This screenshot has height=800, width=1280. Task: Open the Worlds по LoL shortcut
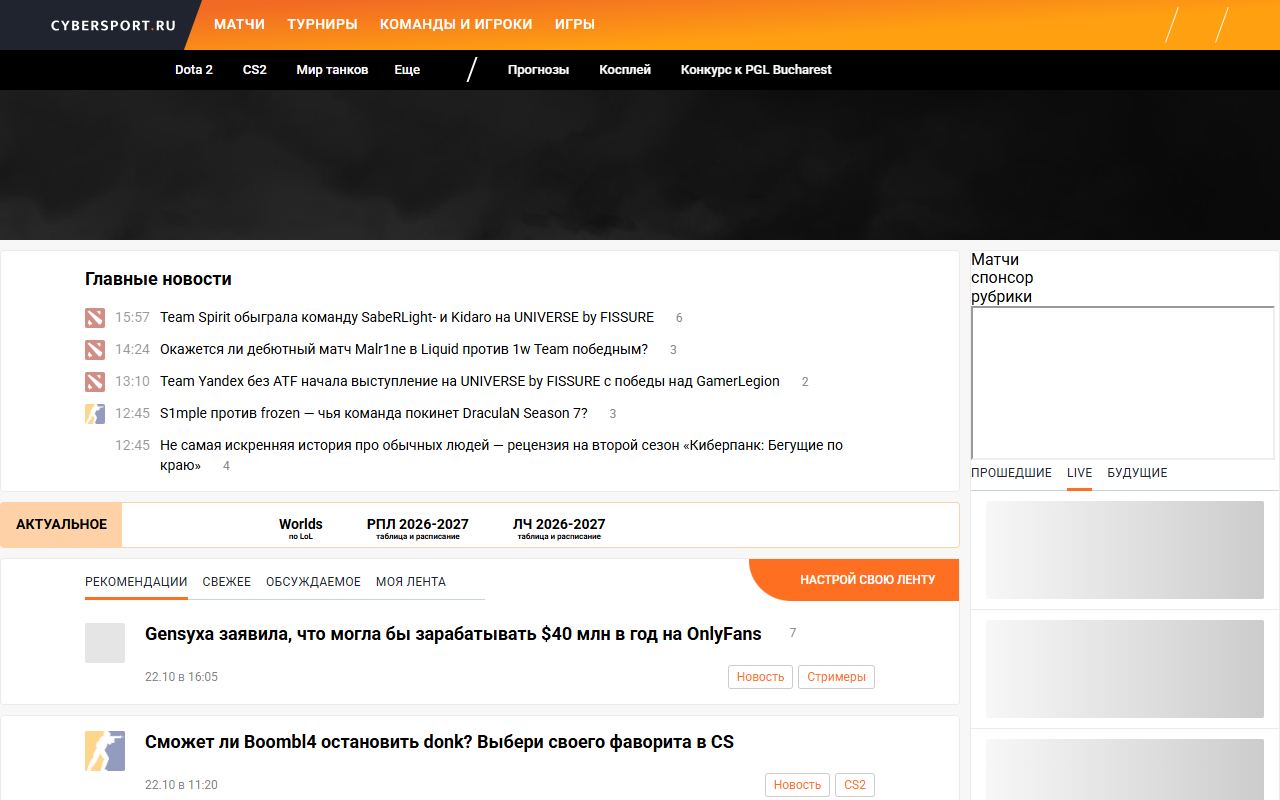(301, 529)
